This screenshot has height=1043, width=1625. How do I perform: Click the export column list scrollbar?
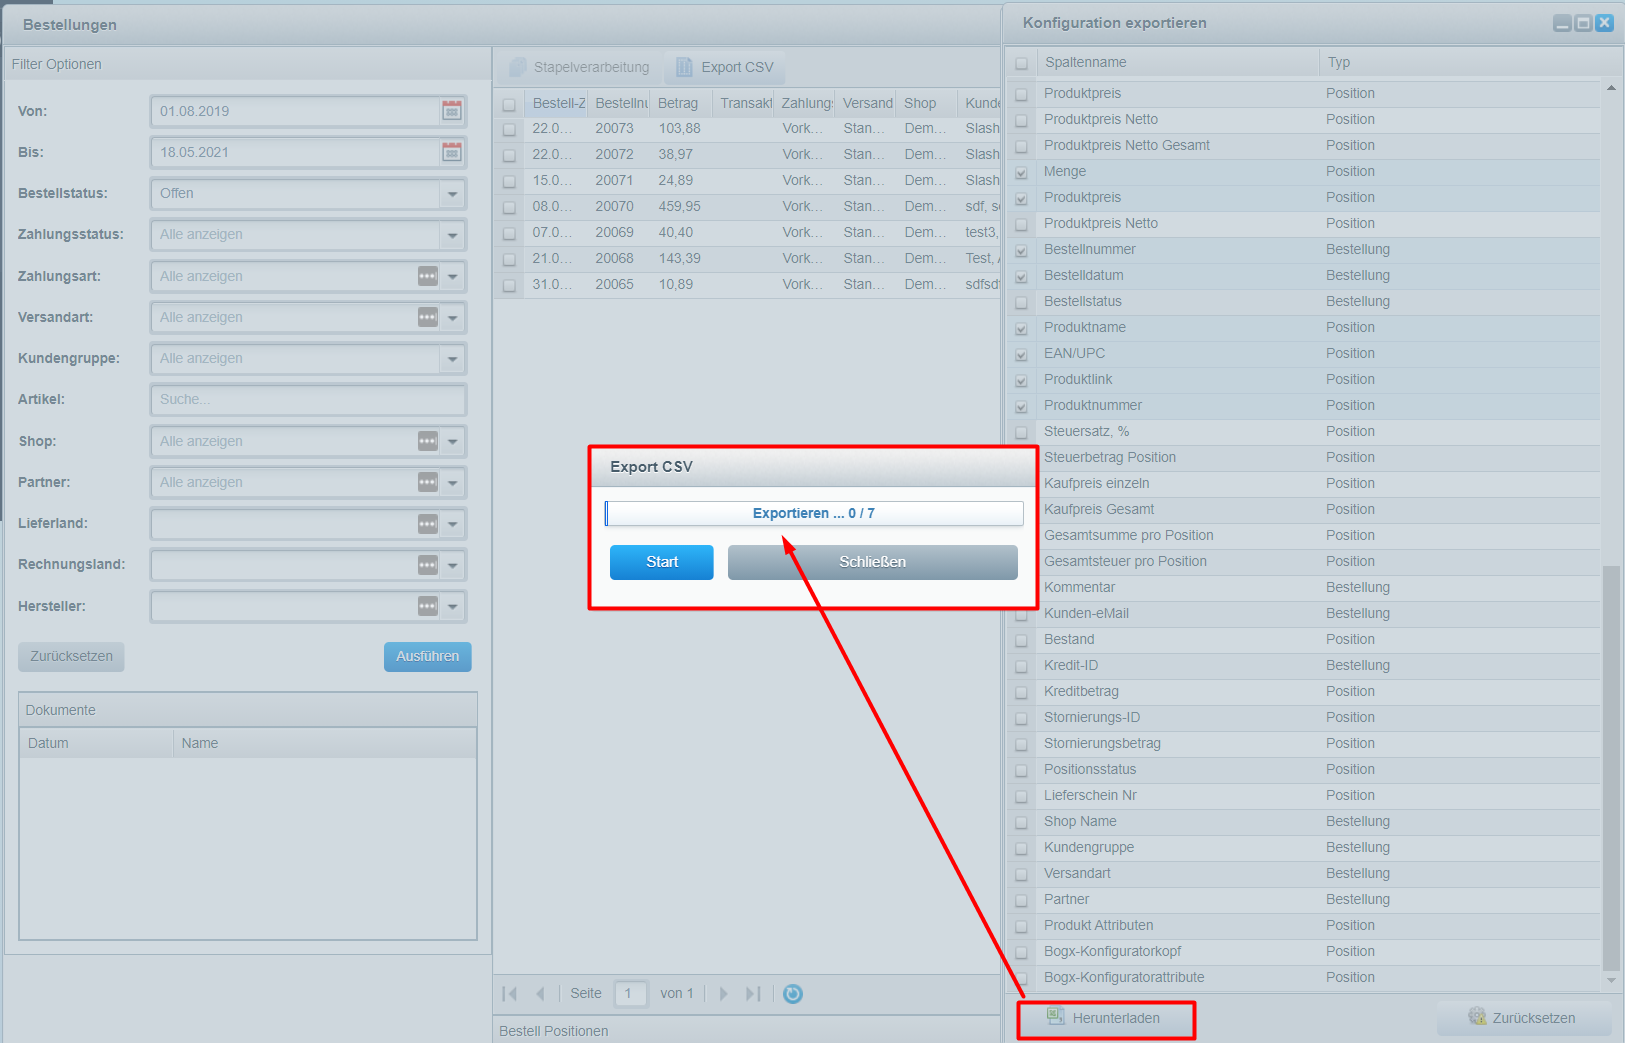click(x=1610, y=767)
